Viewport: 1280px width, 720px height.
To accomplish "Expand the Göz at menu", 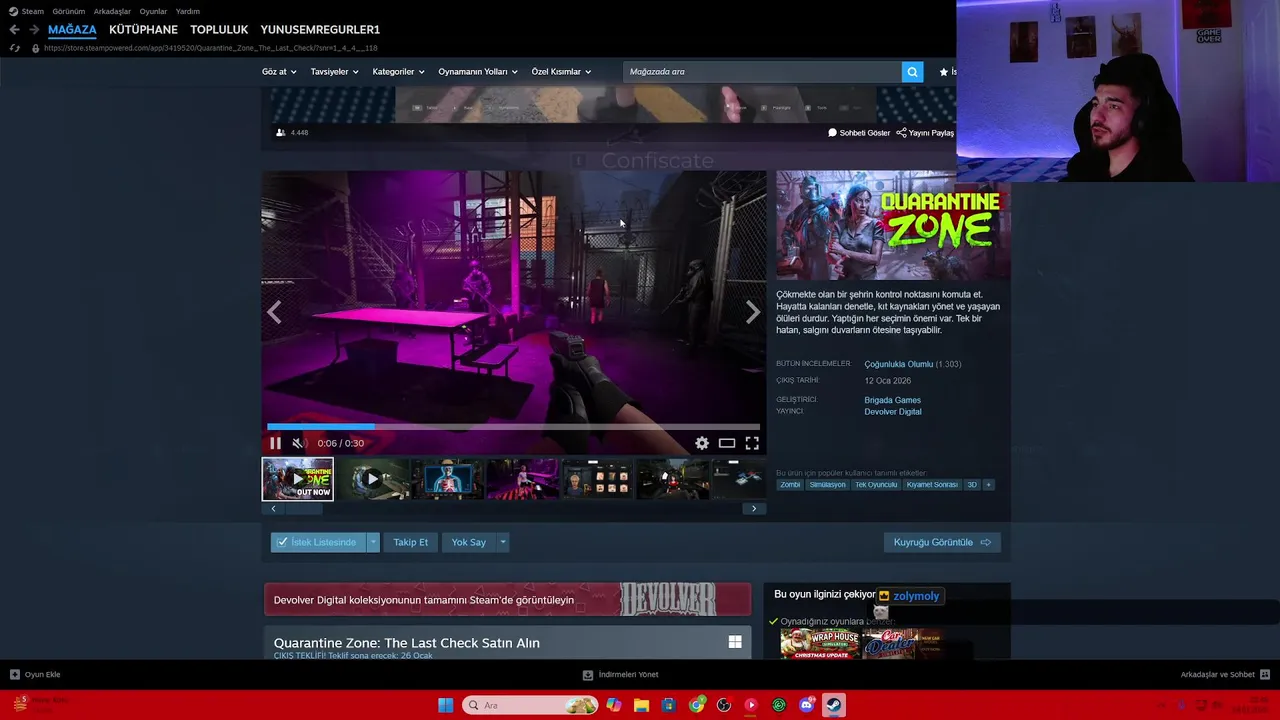I will (279, 72).
